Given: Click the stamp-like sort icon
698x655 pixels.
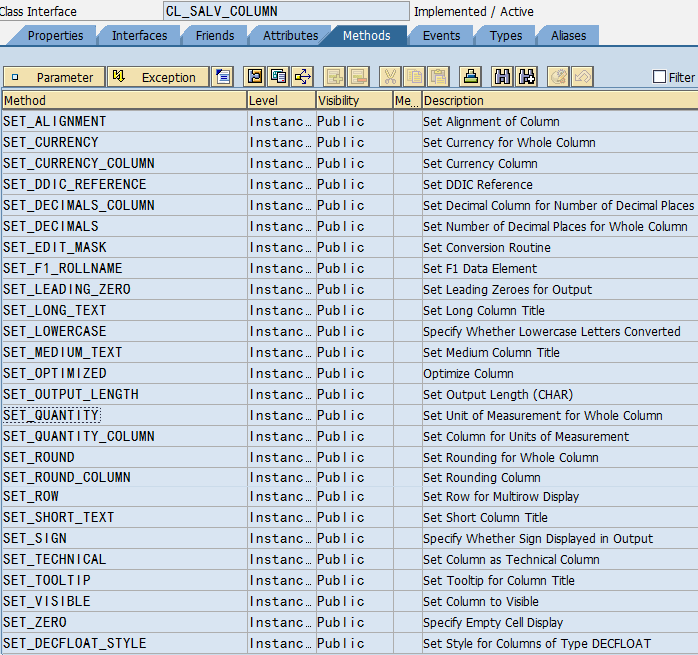Looking at the screenshot, I should [471, 77].
